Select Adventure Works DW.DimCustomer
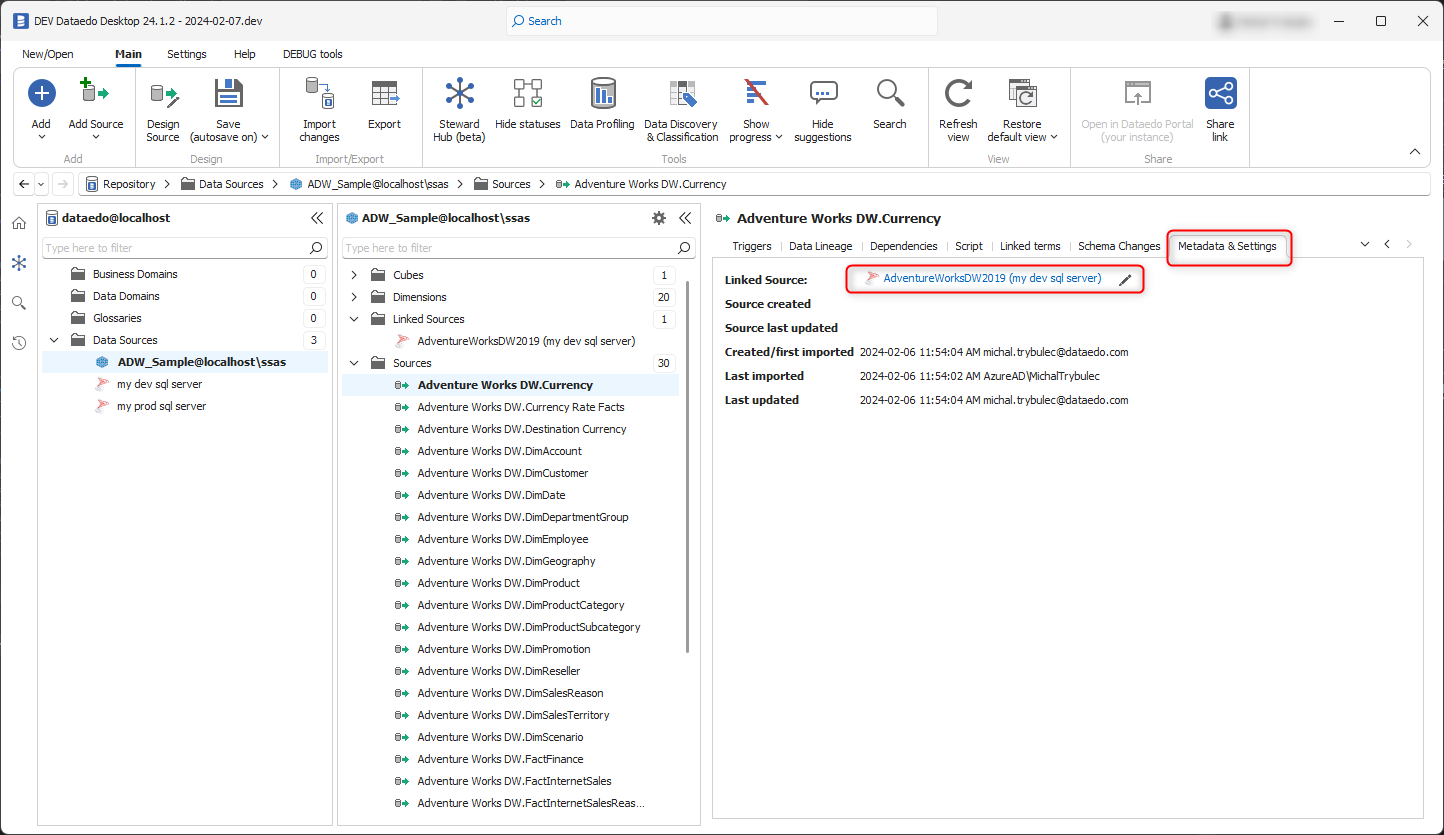Image resolution: width=1444 pixels, height=835 pixels. [503, 473]
